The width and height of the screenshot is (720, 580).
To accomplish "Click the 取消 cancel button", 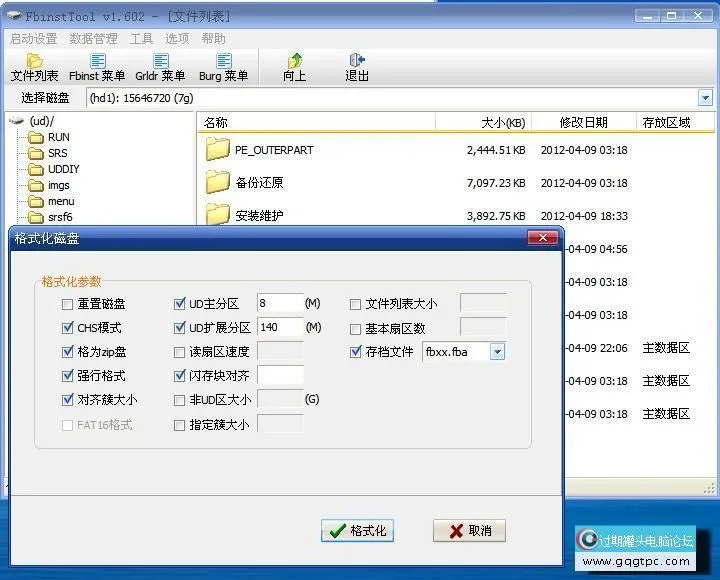I will 469,531.
